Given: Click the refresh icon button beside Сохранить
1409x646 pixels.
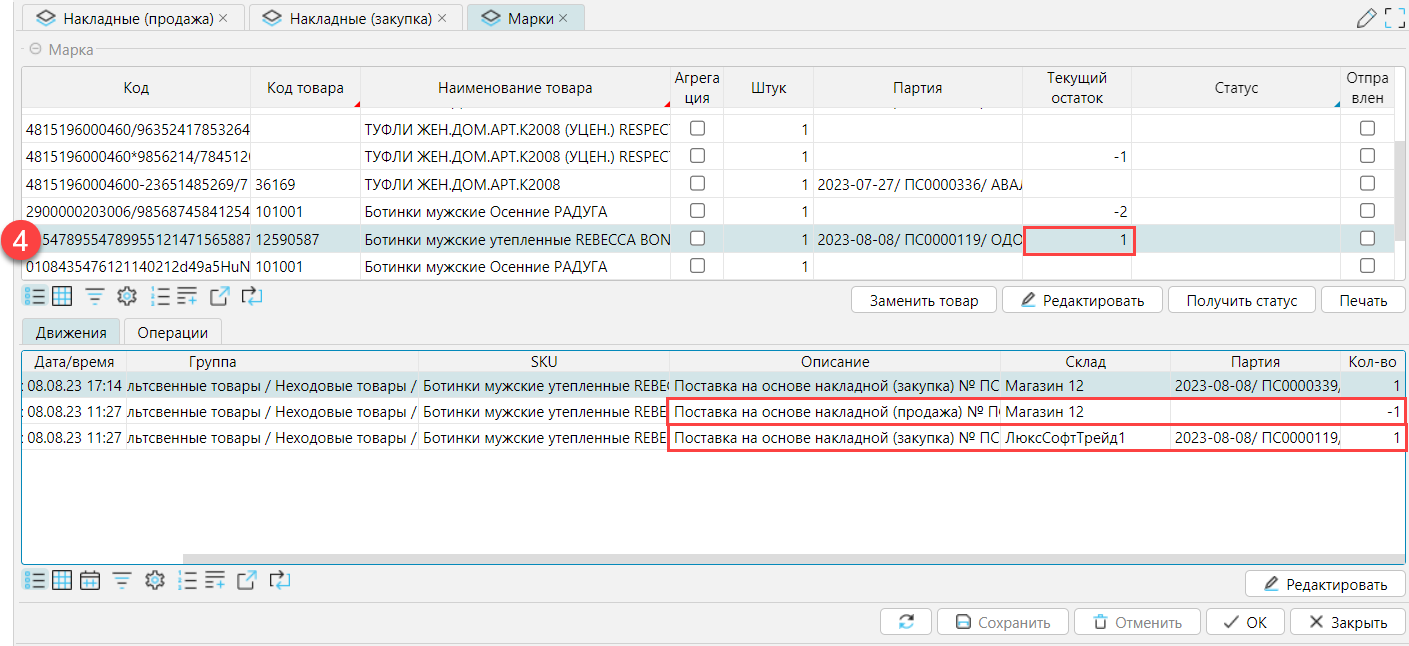Looking at the screenshot, I should [x=907, y=621].
